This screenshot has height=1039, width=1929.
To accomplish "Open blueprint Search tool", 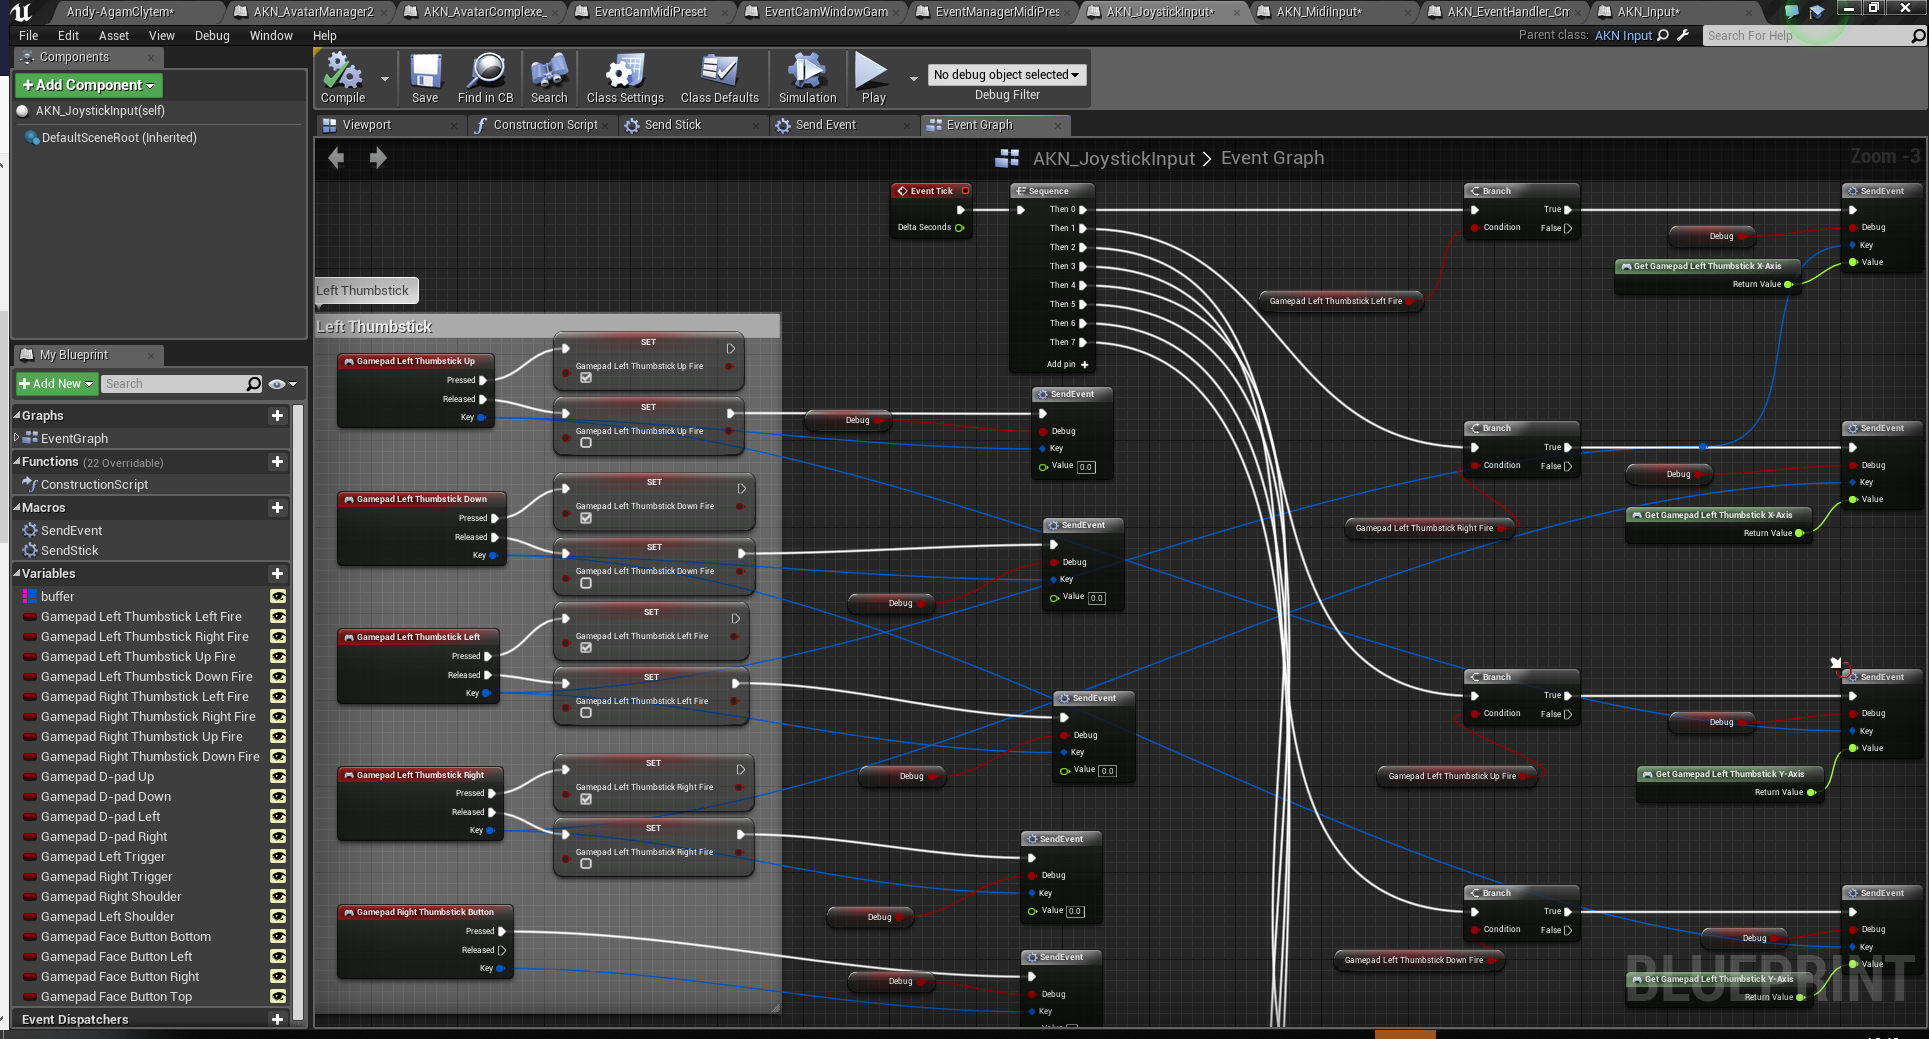I will [x=549, y=78].
